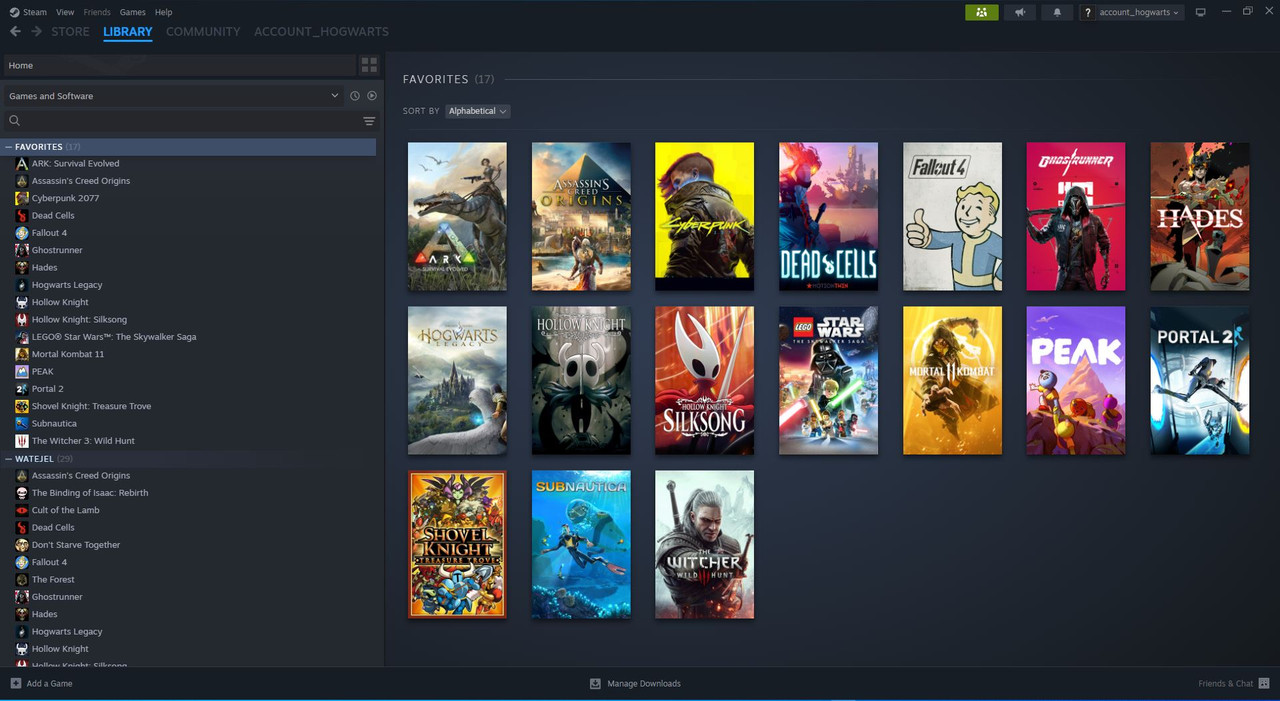The image size is (1280, 701).
Task: Open the announcements megaphone icon
Action: 1020,12
